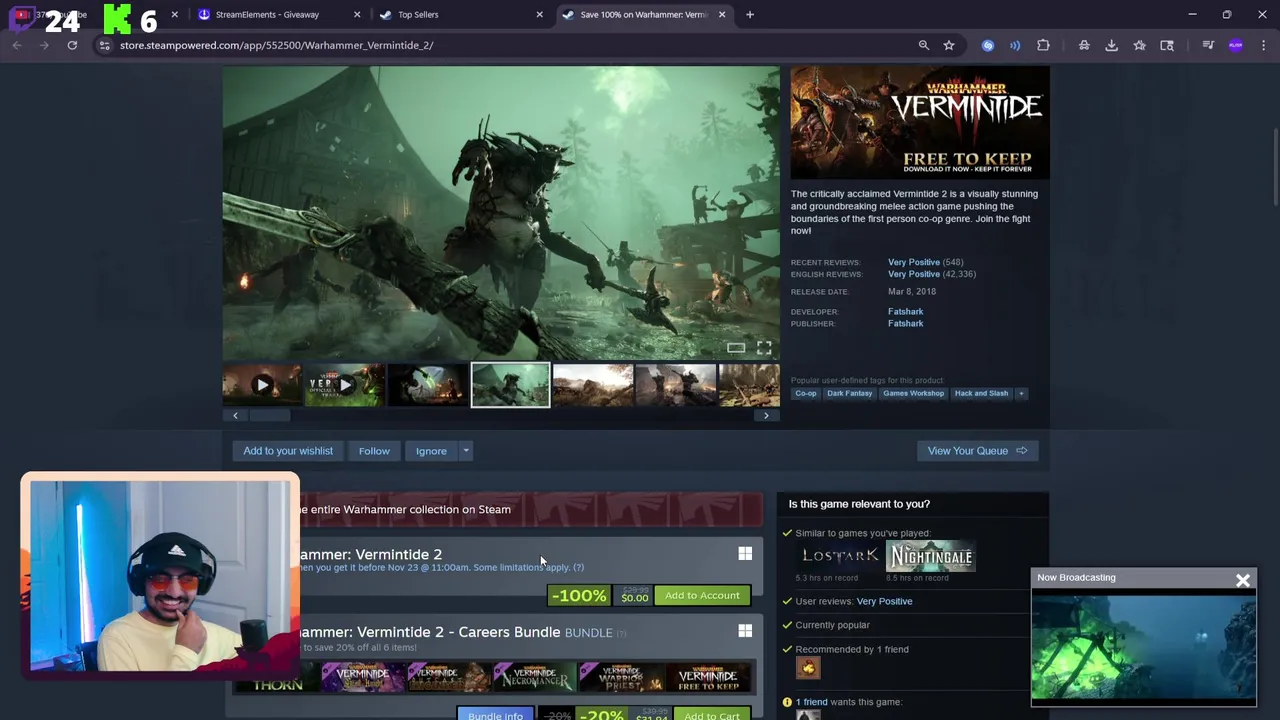The height and width of the screenshot is (720, 1280).
Task: Click the Windows platform icon on the Vermintide 2 row
Action: click(745, 554)
